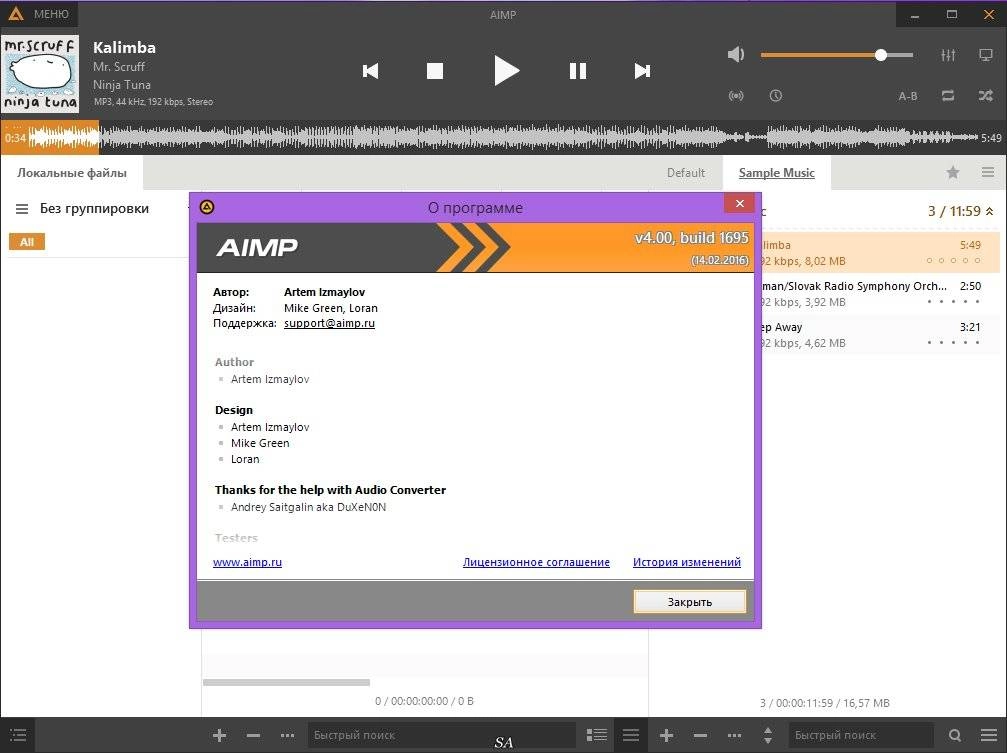Open the bottom-right playlist menu icon
The image size is (1007, 753).
tap(989, 735)
